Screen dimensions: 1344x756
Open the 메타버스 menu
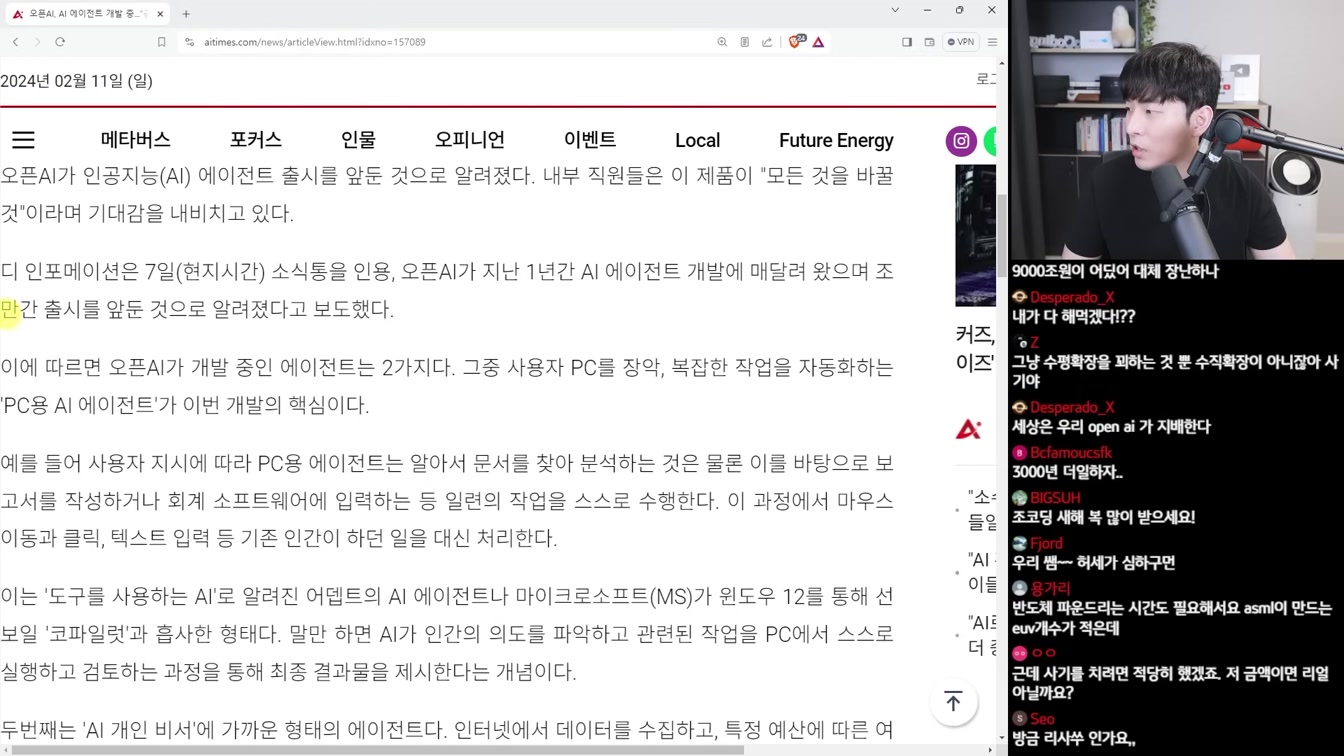pyautogui.click(x=135, y=140)
